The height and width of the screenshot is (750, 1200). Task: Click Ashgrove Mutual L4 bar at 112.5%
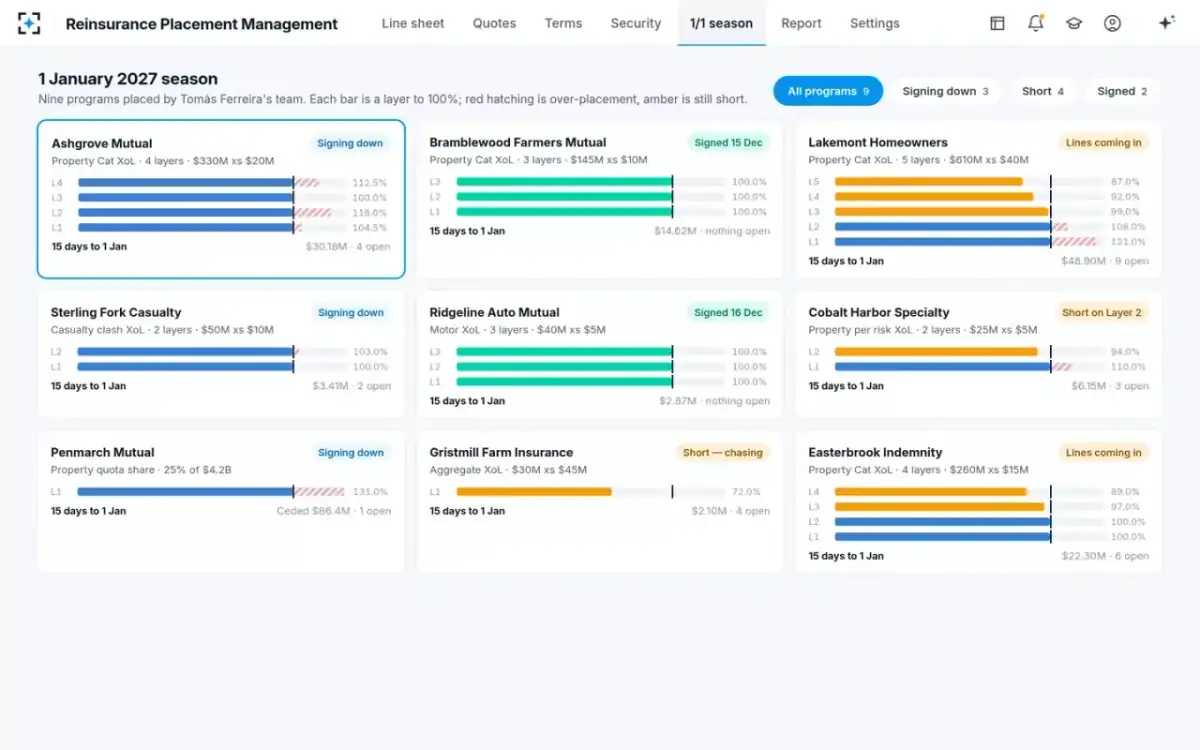pos(212,183)
